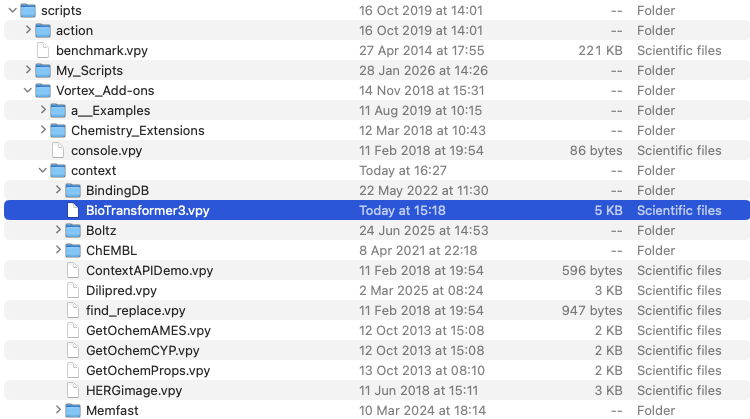Screen dimensions: 750x419
Task: Select the ContextAPIDemo.vpy file name
Action: click(149, 270)
